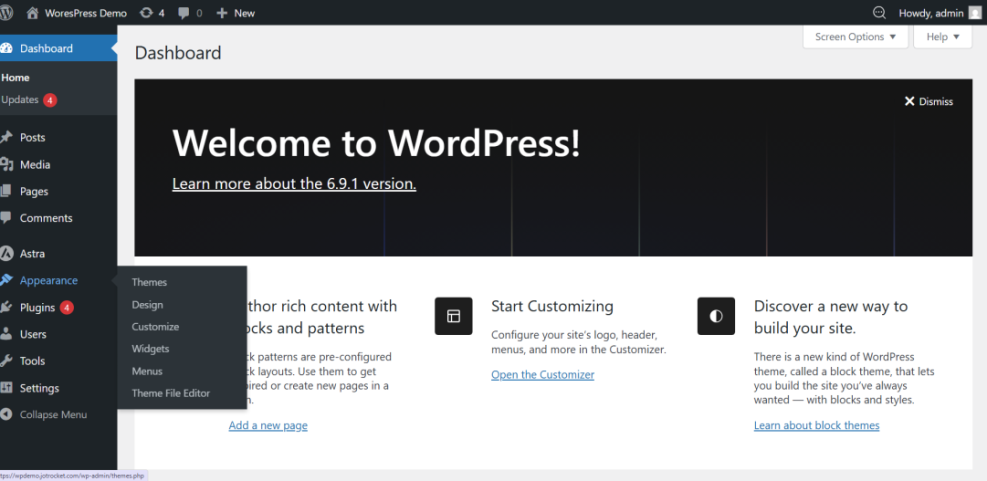Open the comments bubble icon in admin bar
This screenshot has height=481, width=987.
coord(184,13)
